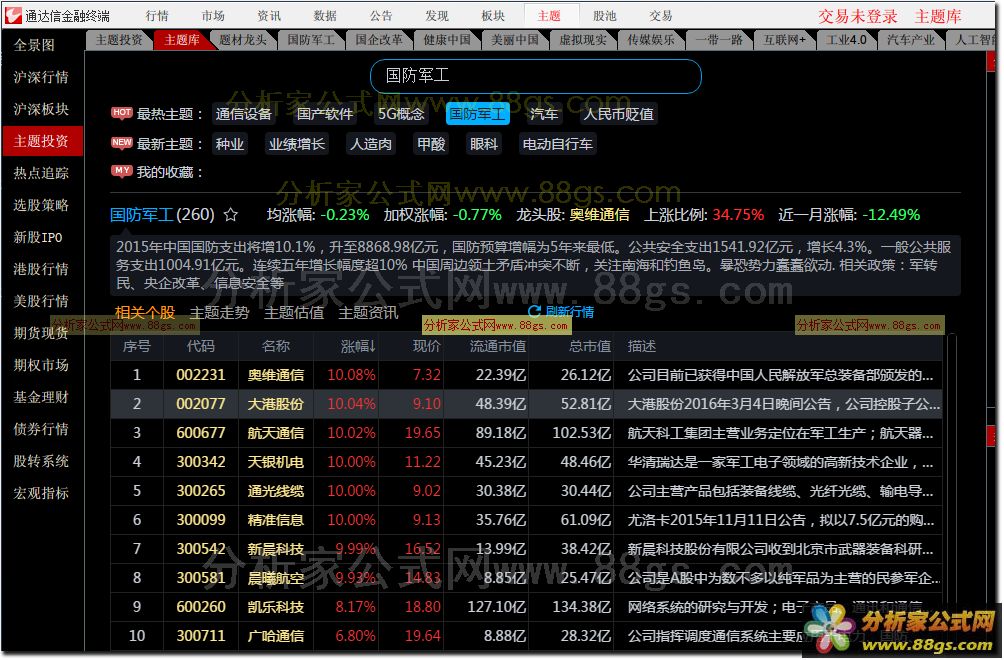Open the 行情 menu
Image resolution: width=1004 pixels, height=660 pixels.
pyautogui.click(x=157, y=15)
